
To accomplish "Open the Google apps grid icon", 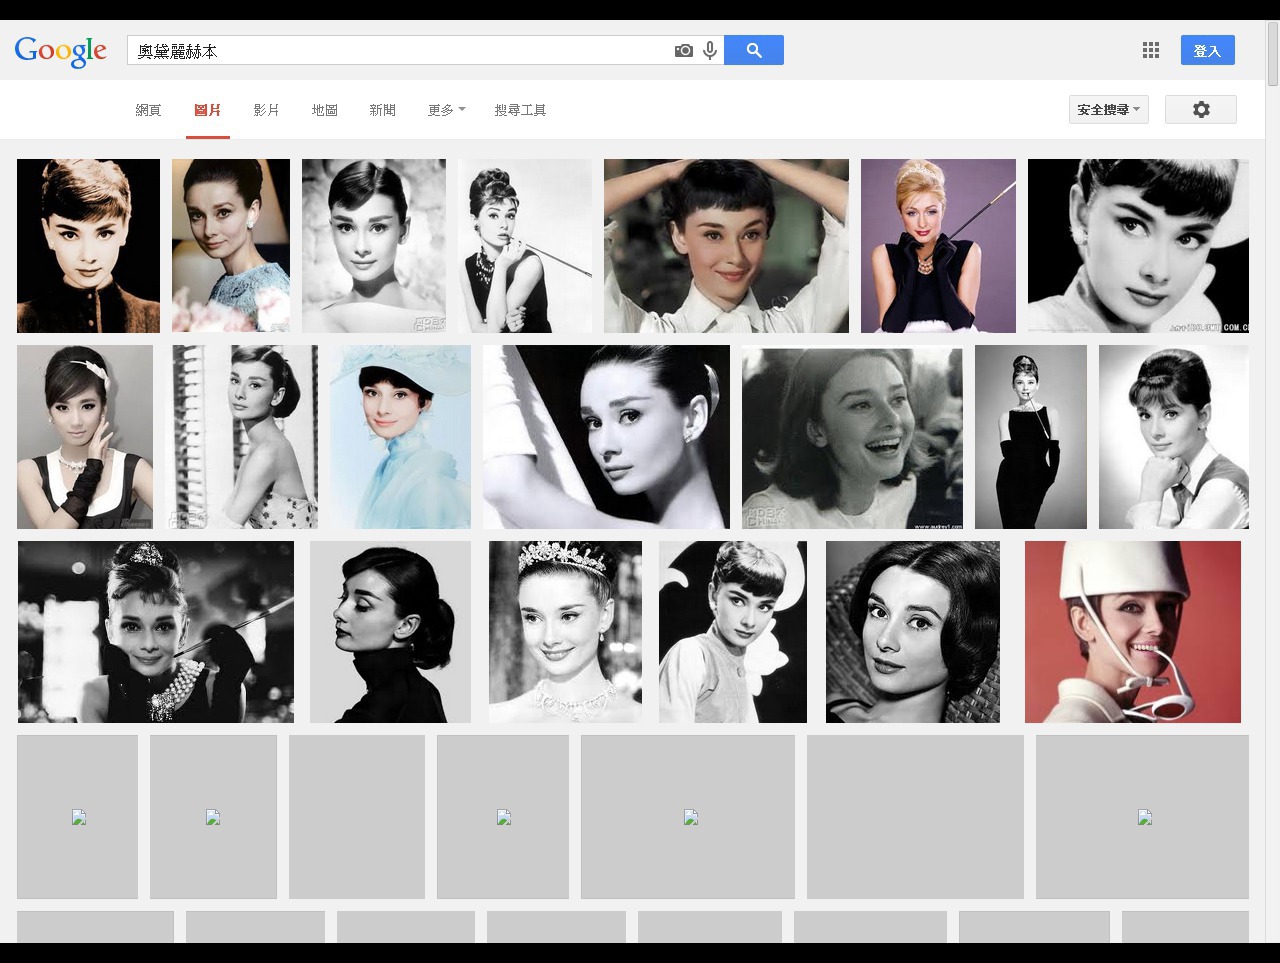I will 1151,50.
